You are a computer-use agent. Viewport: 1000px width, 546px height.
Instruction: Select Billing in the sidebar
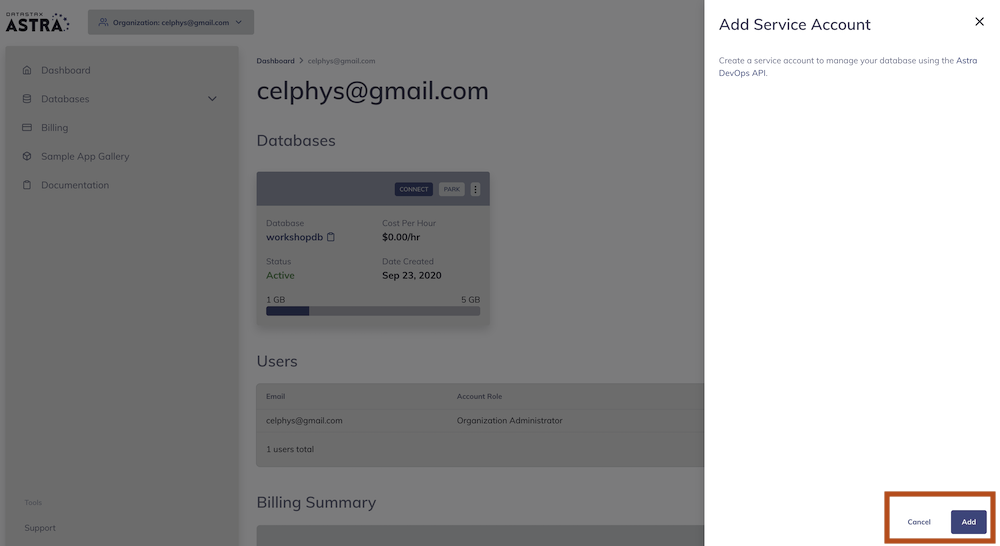tap(55, 128)
